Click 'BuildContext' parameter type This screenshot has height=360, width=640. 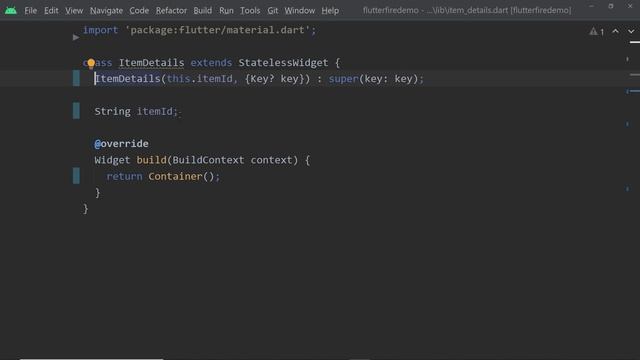(x=208, y=160)
